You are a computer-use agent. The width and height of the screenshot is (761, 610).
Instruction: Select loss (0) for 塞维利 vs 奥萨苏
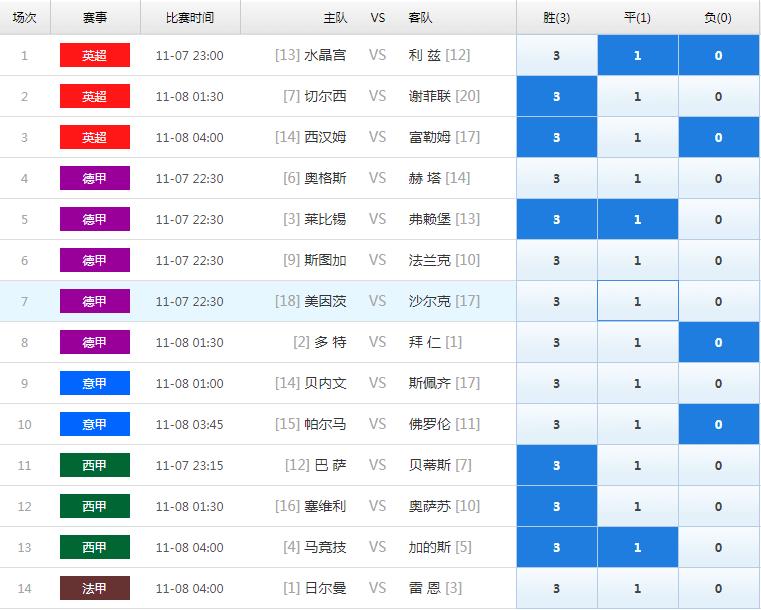pyautogui.click(x=718, y=506)
